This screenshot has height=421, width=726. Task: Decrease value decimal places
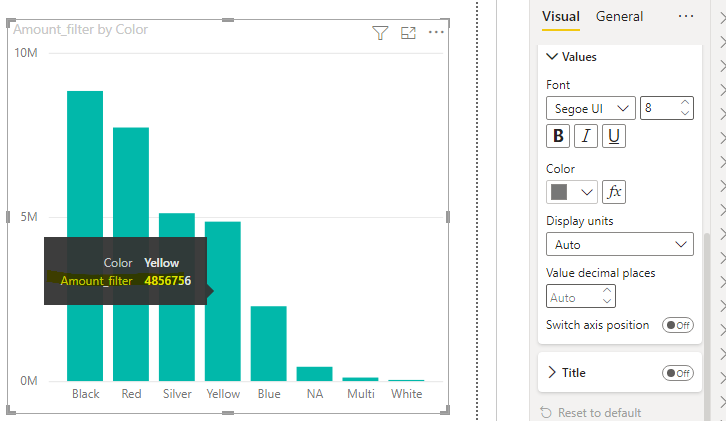607,301
